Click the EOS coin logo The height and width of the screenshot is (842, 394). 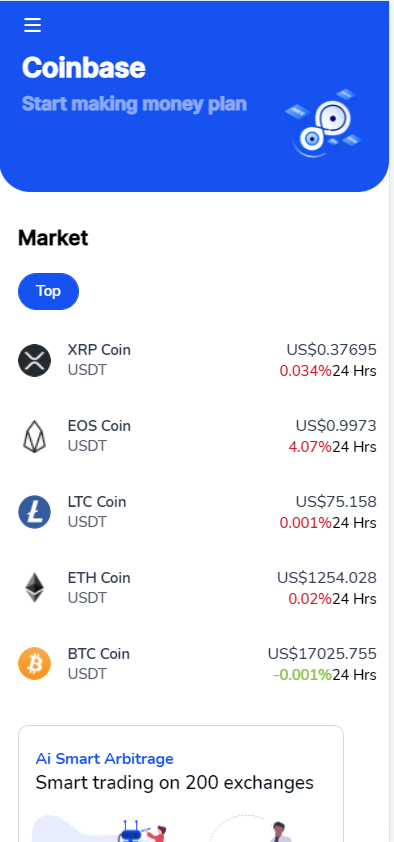pyautogui.click(x=34, y=436)
